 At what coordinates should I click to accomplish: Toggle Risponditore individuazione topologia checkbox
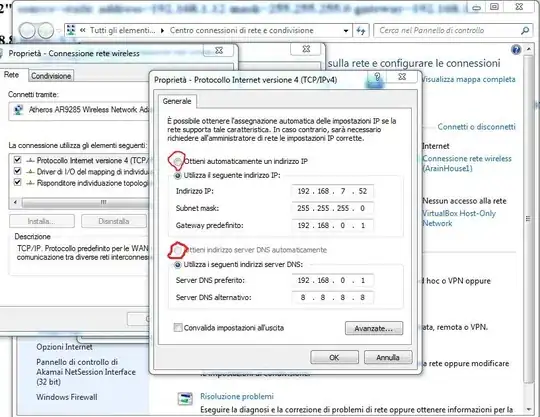[17, 182]
